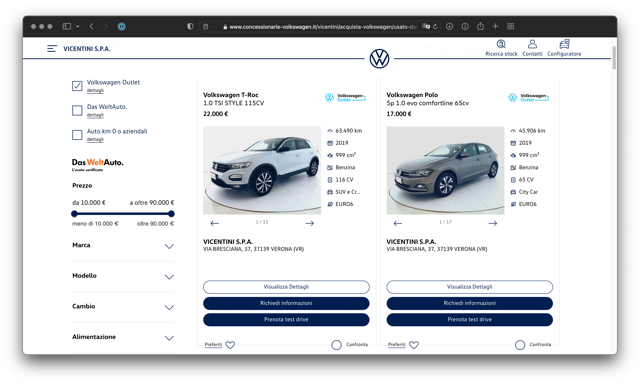640x385 pixels.
Task: Click Volkswagen Outlet badge on Polo card
Action: [529, 98]
